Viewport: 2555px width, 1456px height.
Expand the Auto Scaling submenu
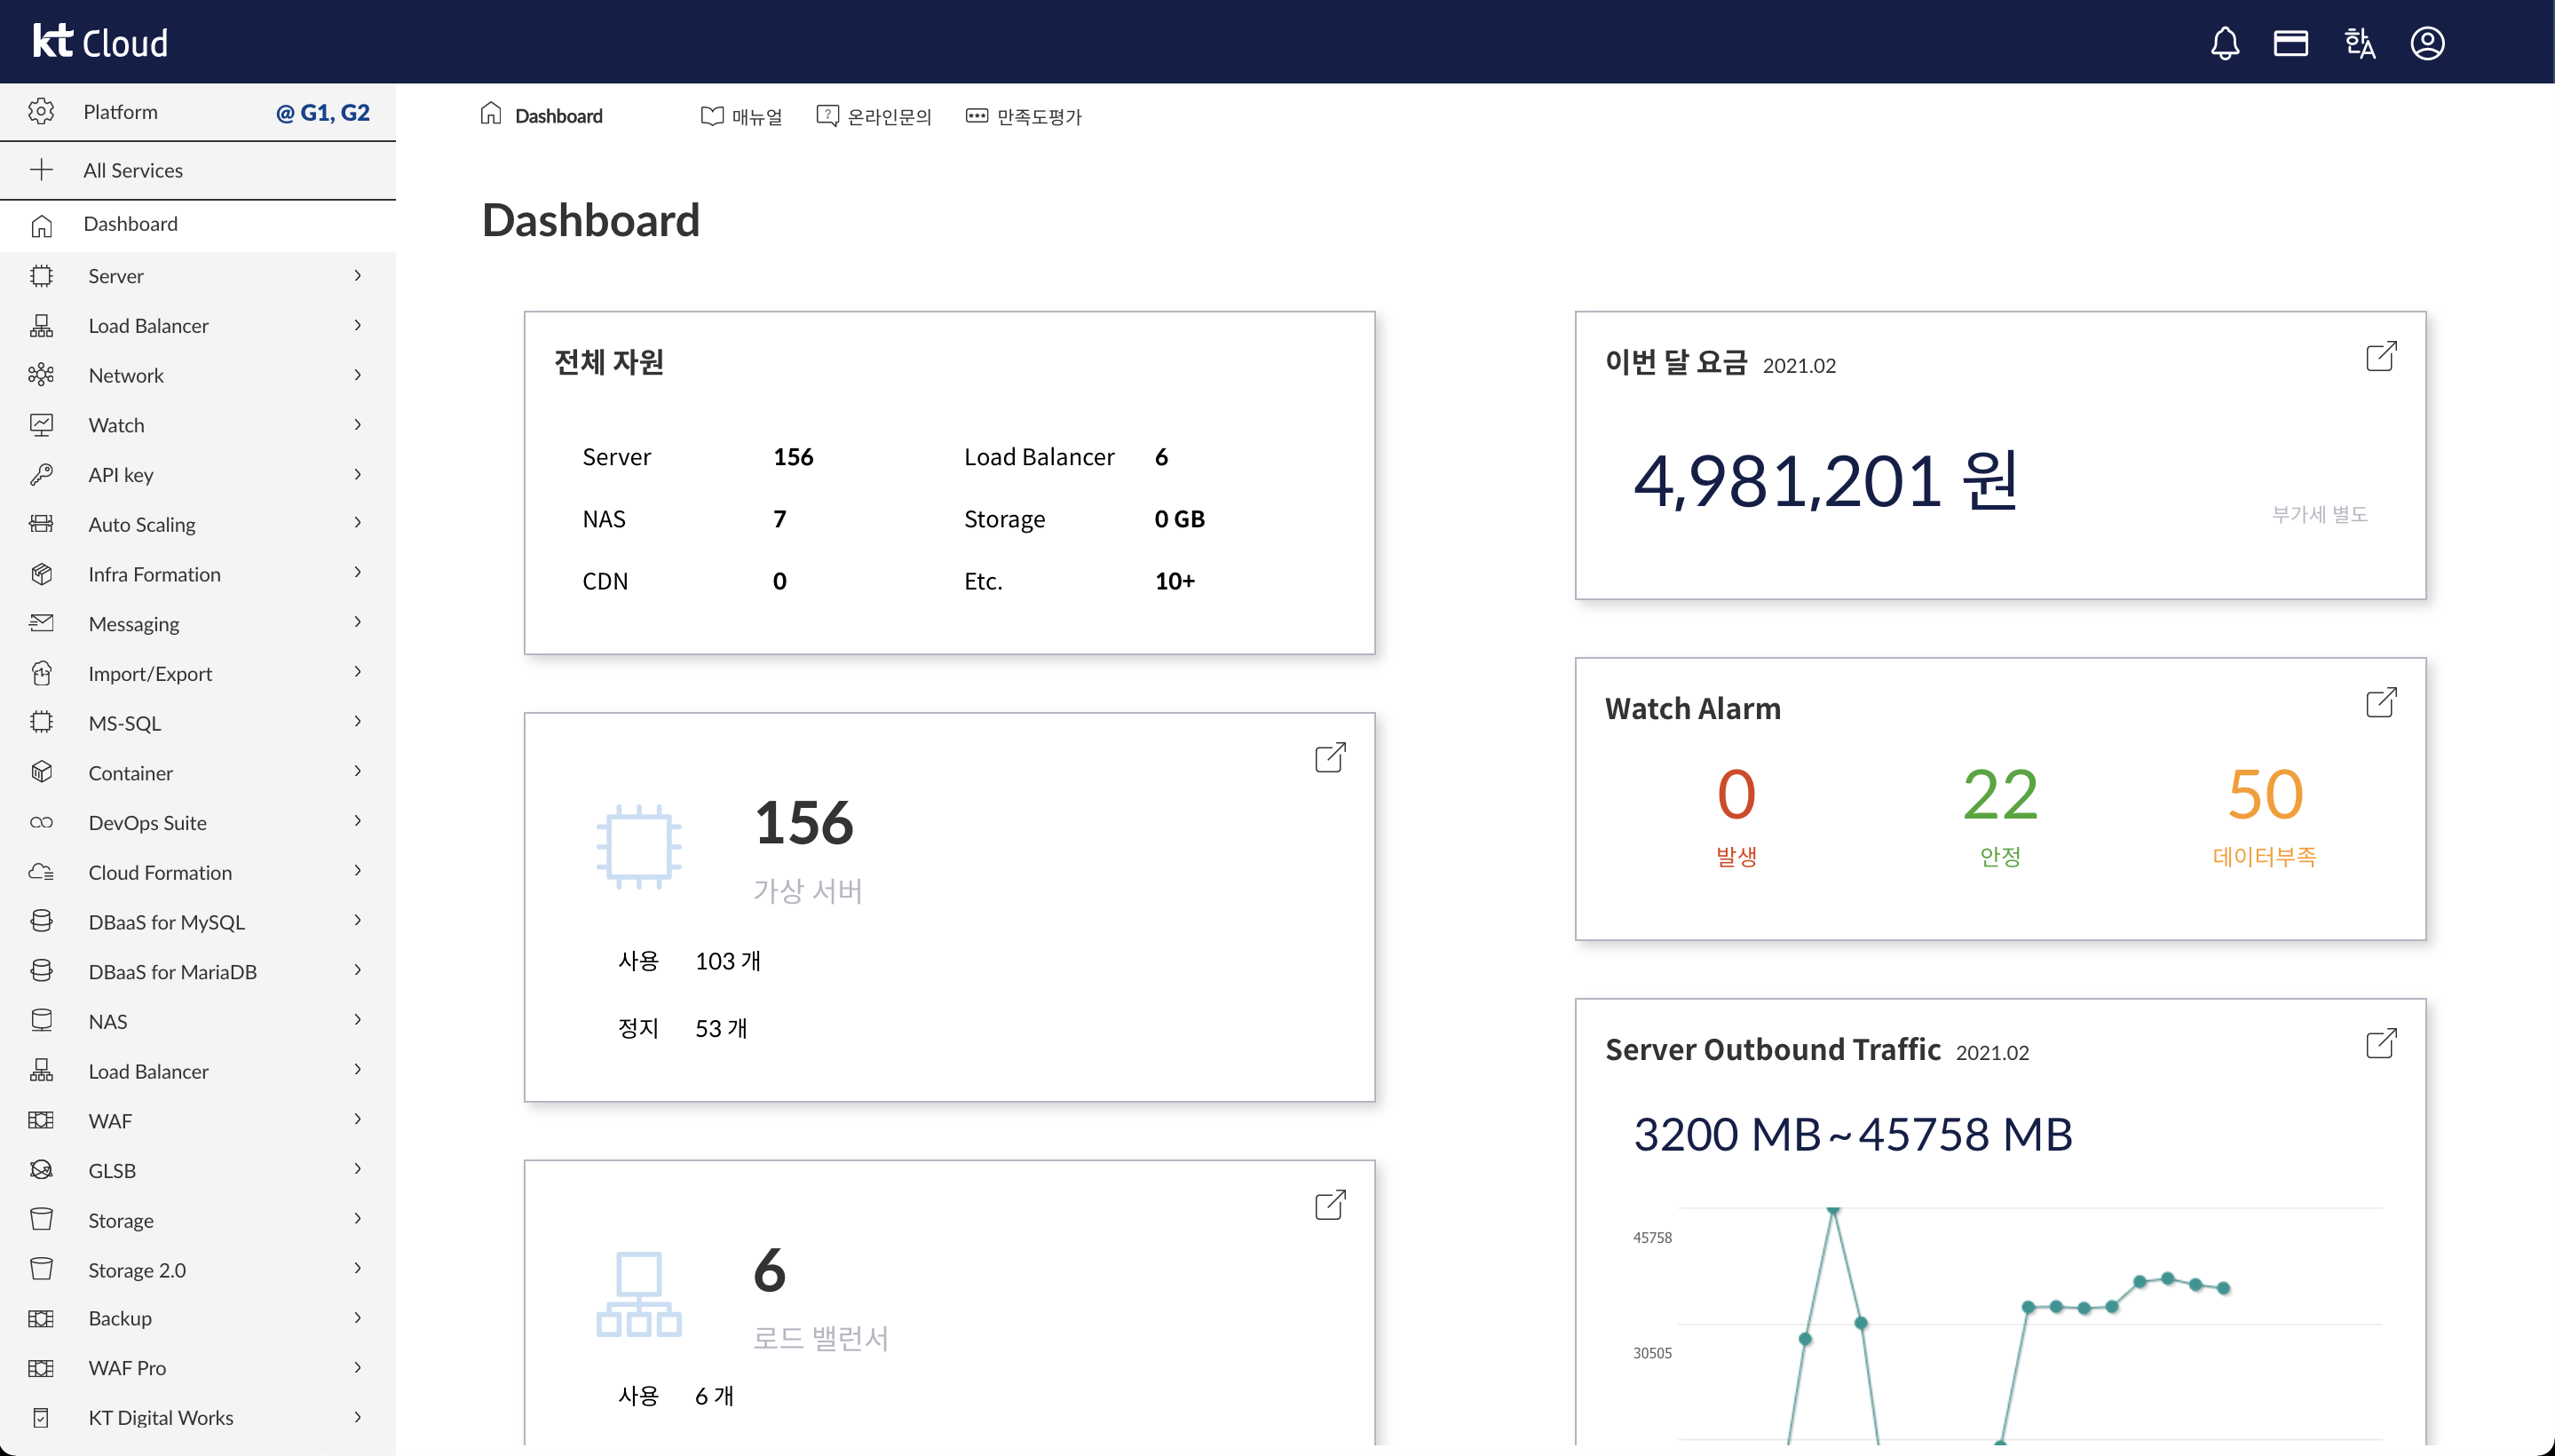pyautogui.click(x=357, y=523)
